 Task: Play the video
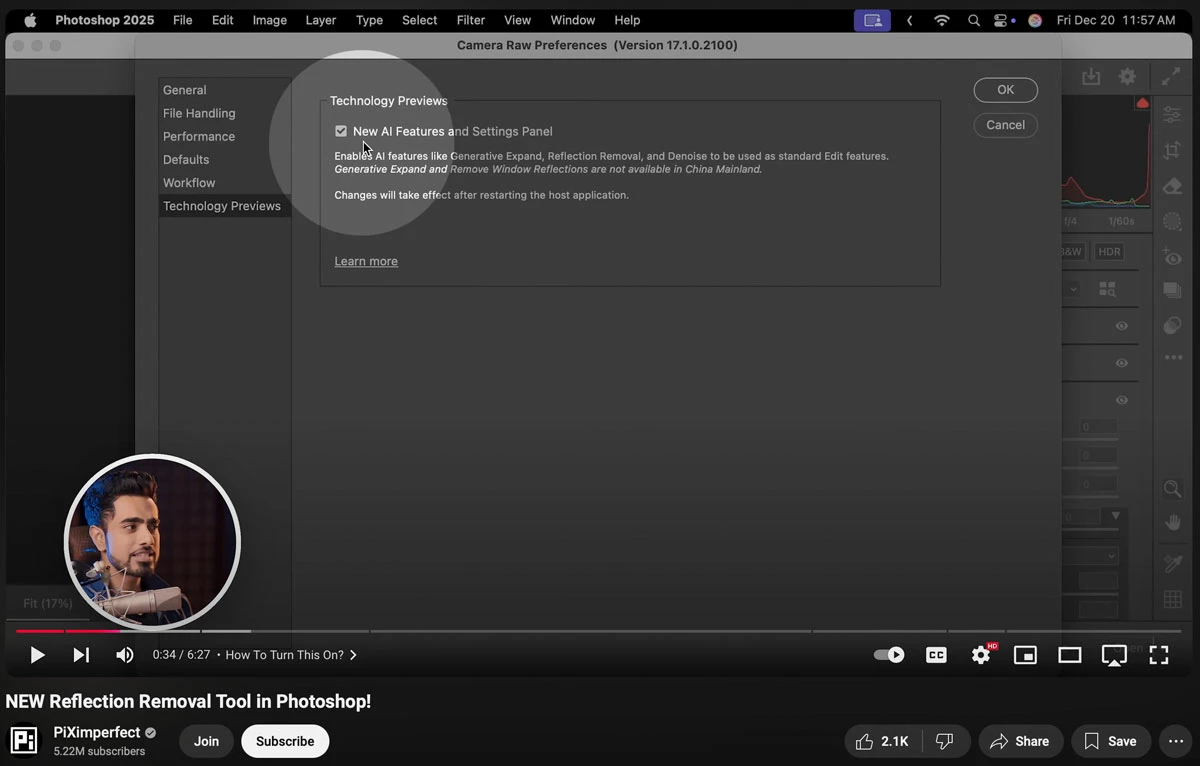point(37,655)
